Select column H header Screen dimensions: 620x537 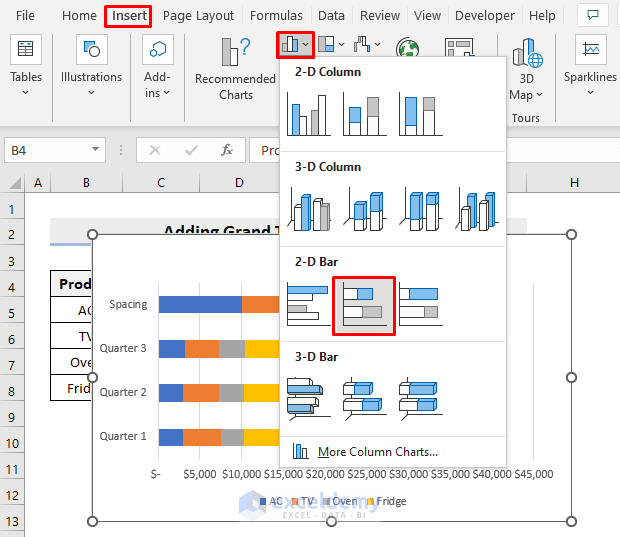coord(574,183)
